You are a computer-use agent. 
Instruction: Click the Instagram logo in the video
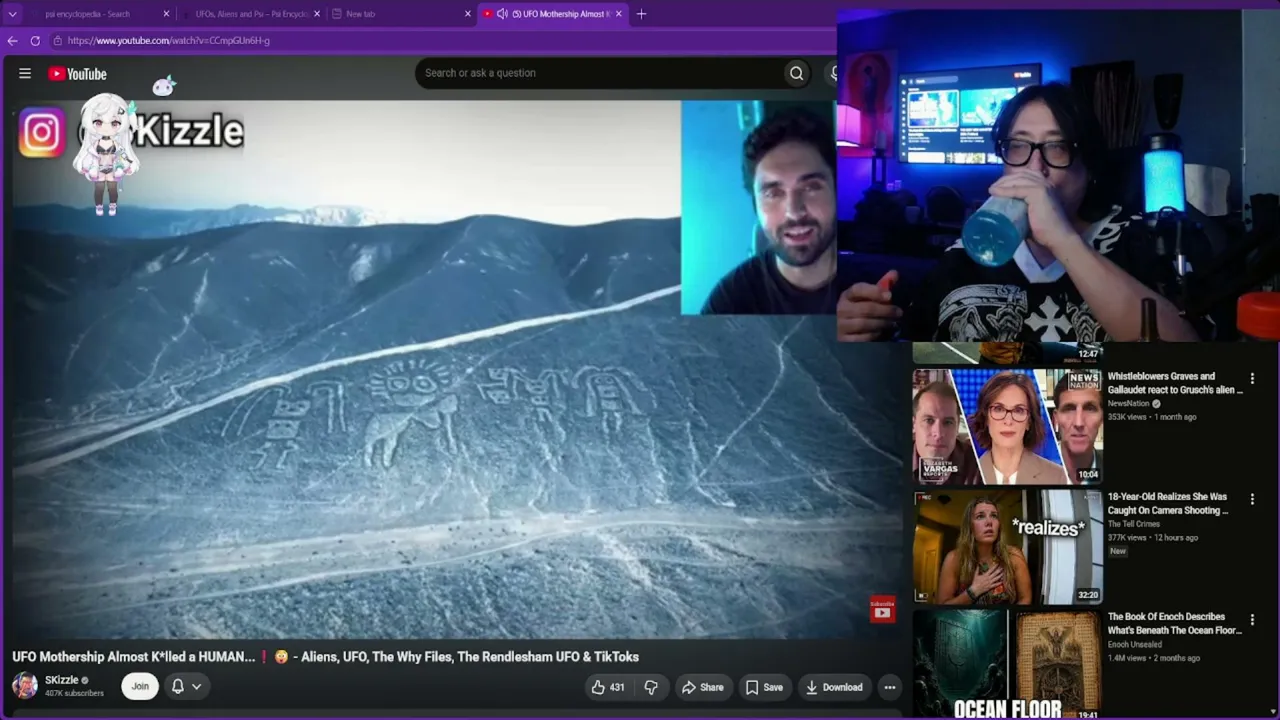click(41, 133)
